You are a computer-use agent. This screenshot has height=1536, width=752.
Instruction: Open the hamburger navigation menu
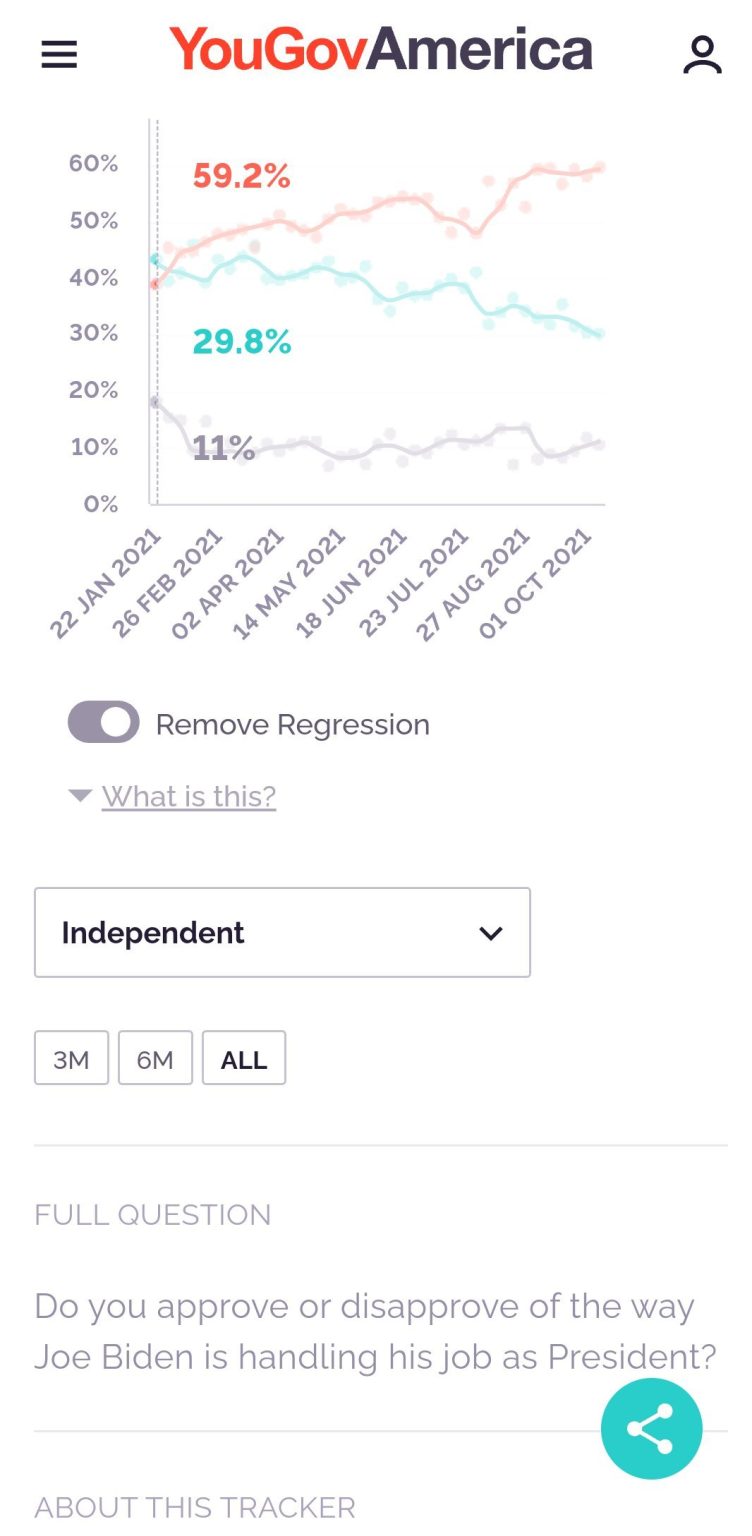pyautogui.click(x=59, y=54)
